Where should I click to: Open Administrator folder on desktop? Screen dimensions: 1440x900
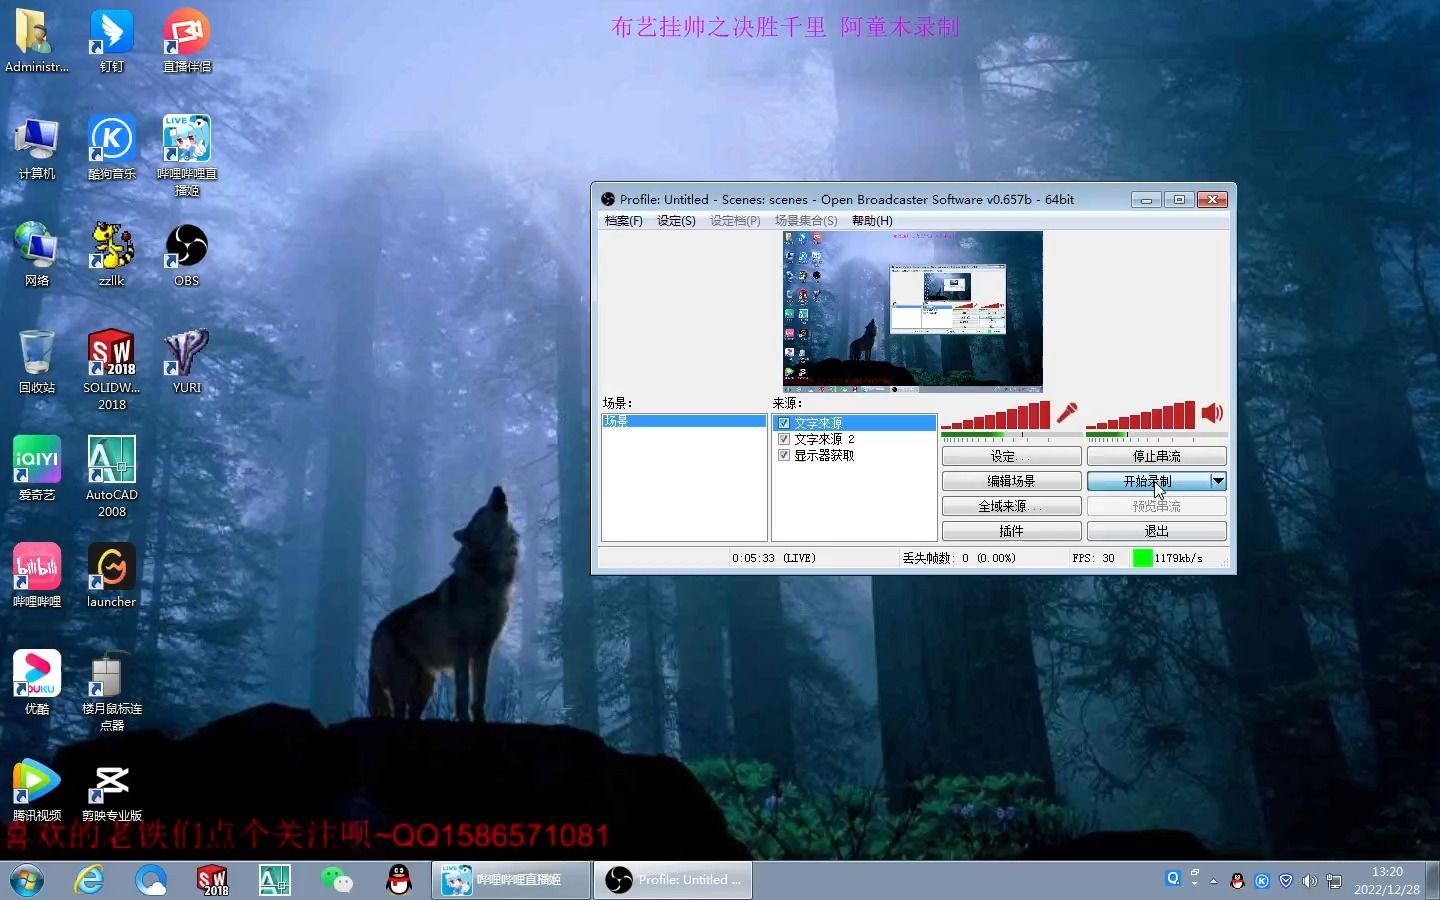pyautogui.click(x=37, y=42)
